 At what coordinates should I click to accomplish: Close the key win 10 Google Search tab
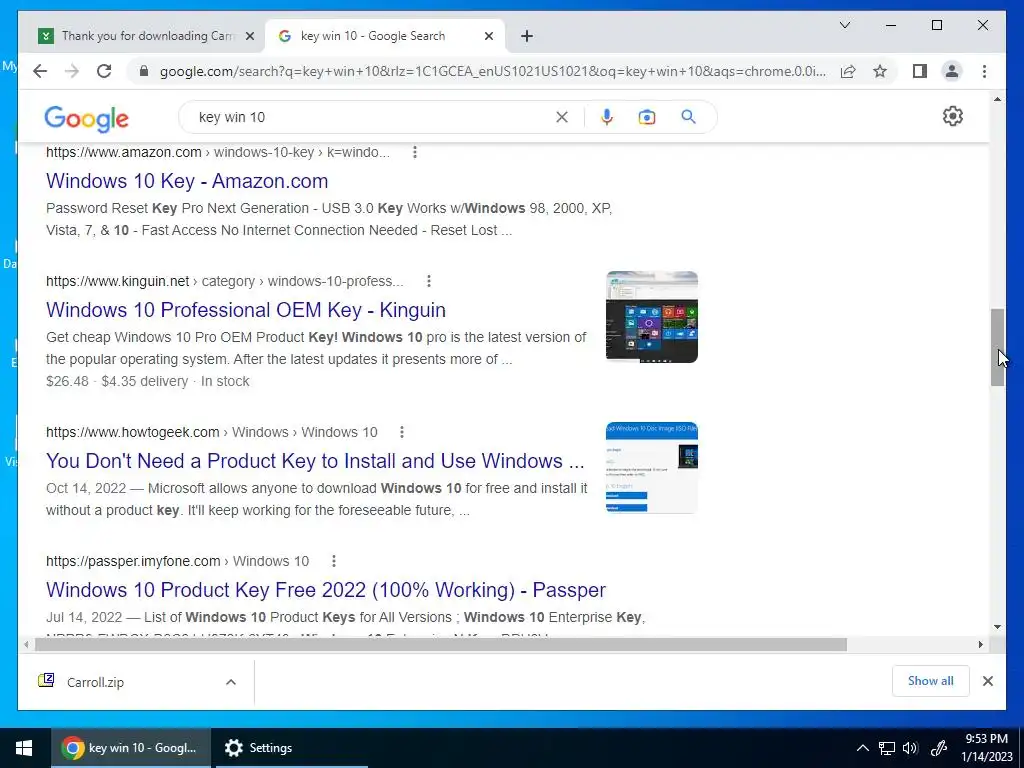[488, 37]
